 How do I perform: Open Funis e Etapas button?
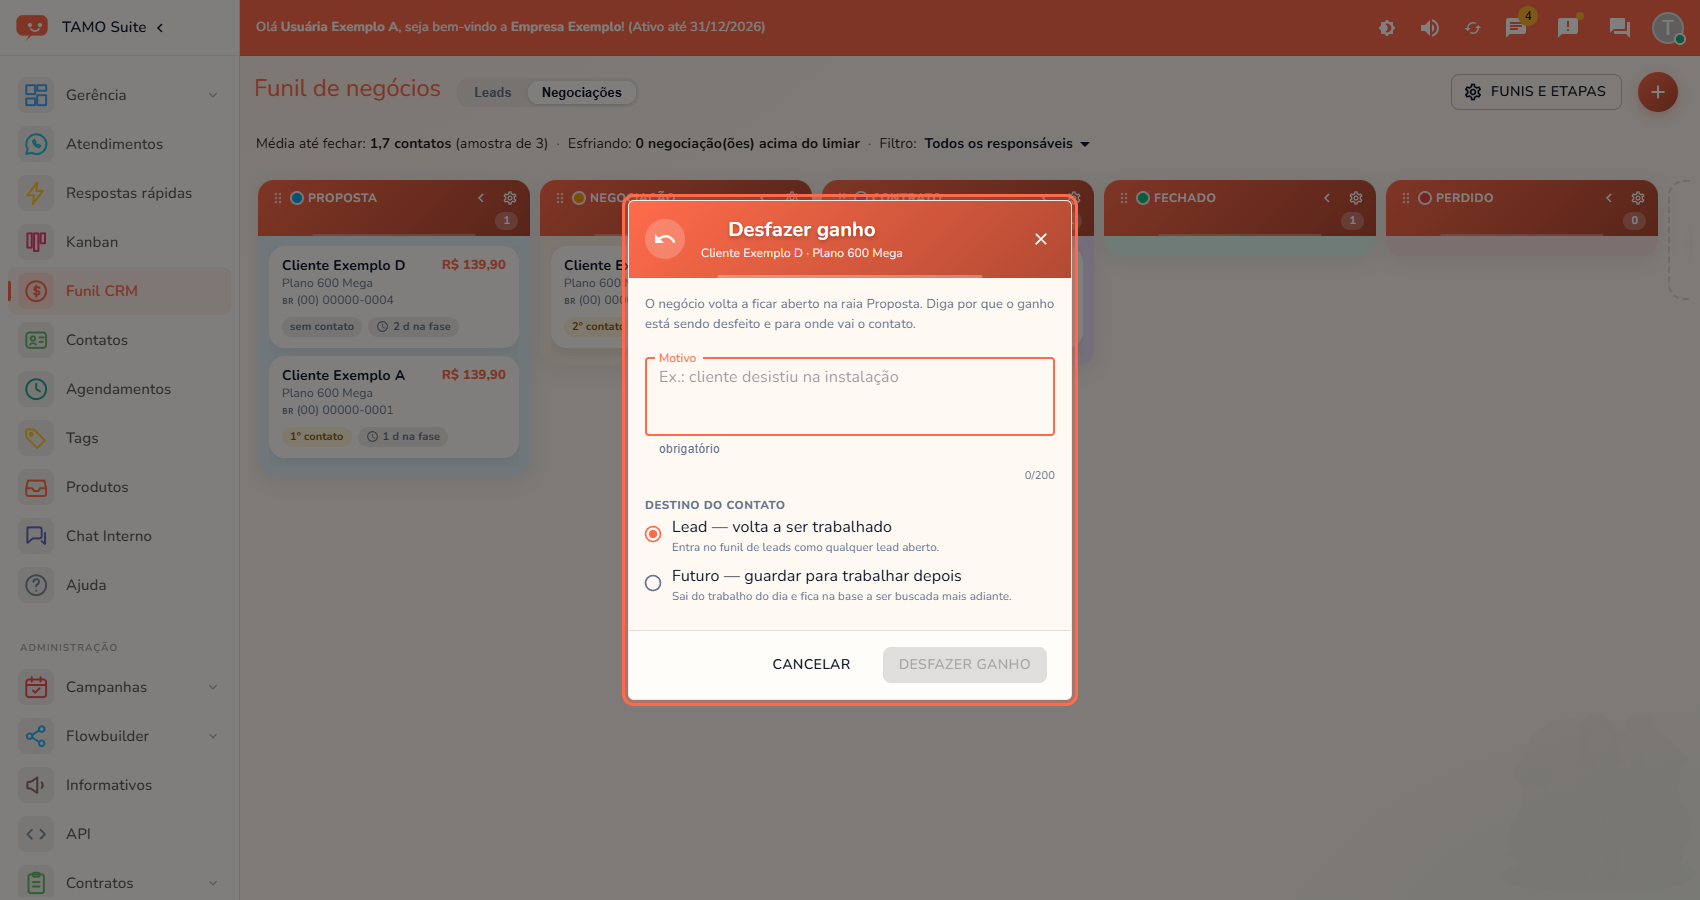tap(1536, 91)
